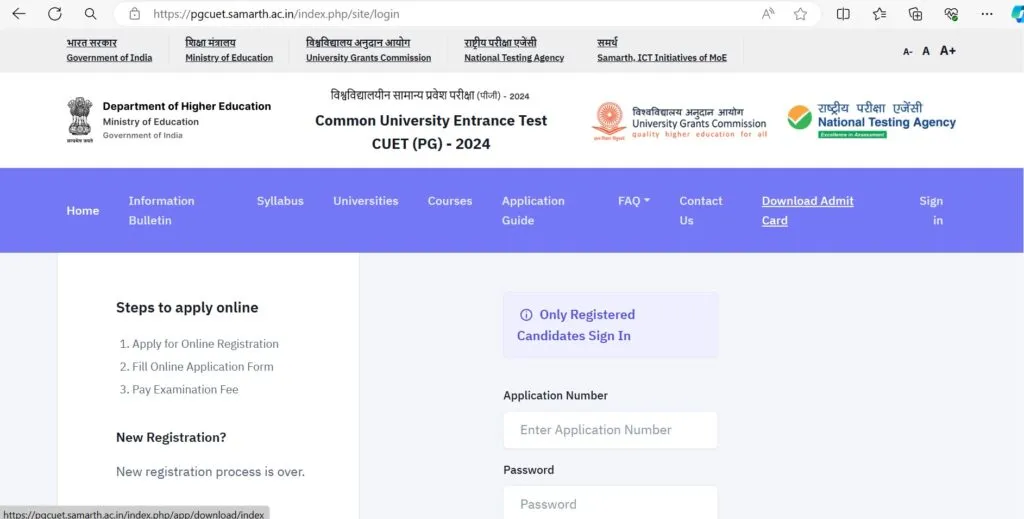This screenshot has width=1024, height=519.
Task: Increase font size with A+ button
Action: point(947,51)
